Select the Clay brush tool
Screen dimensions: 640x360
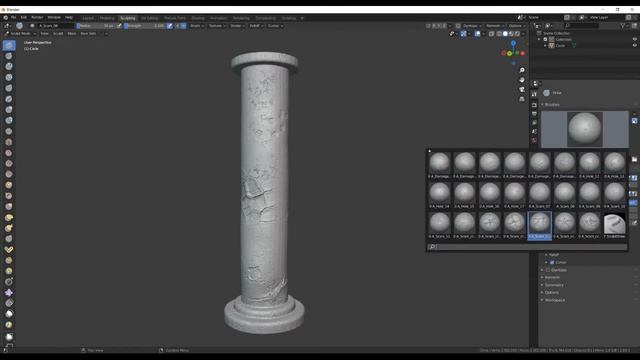point(9,67)
